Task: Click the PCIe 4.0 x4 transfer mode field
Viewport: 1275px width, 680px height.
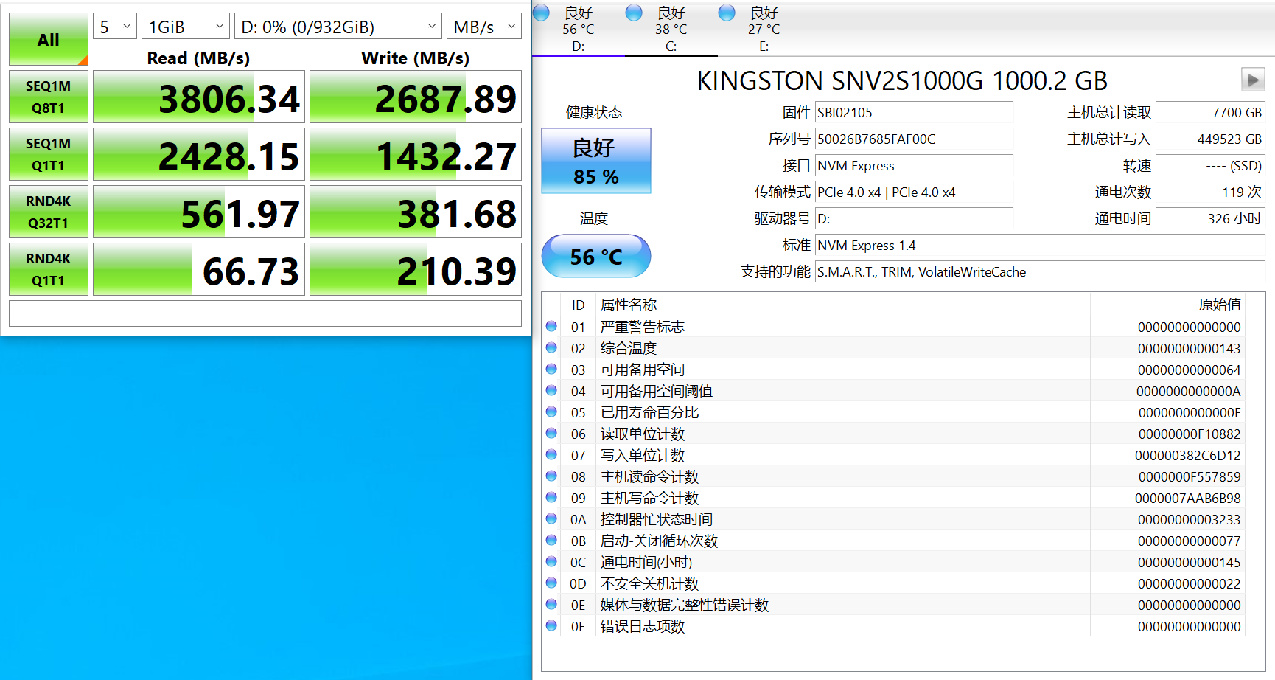Action: [914, 192]
